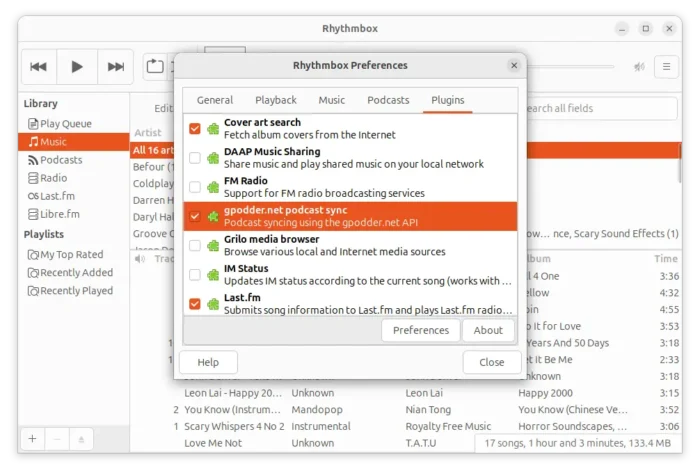Click Help in Preferences dialog
Viewport: 700px width, 473px height.
(208, 362)
